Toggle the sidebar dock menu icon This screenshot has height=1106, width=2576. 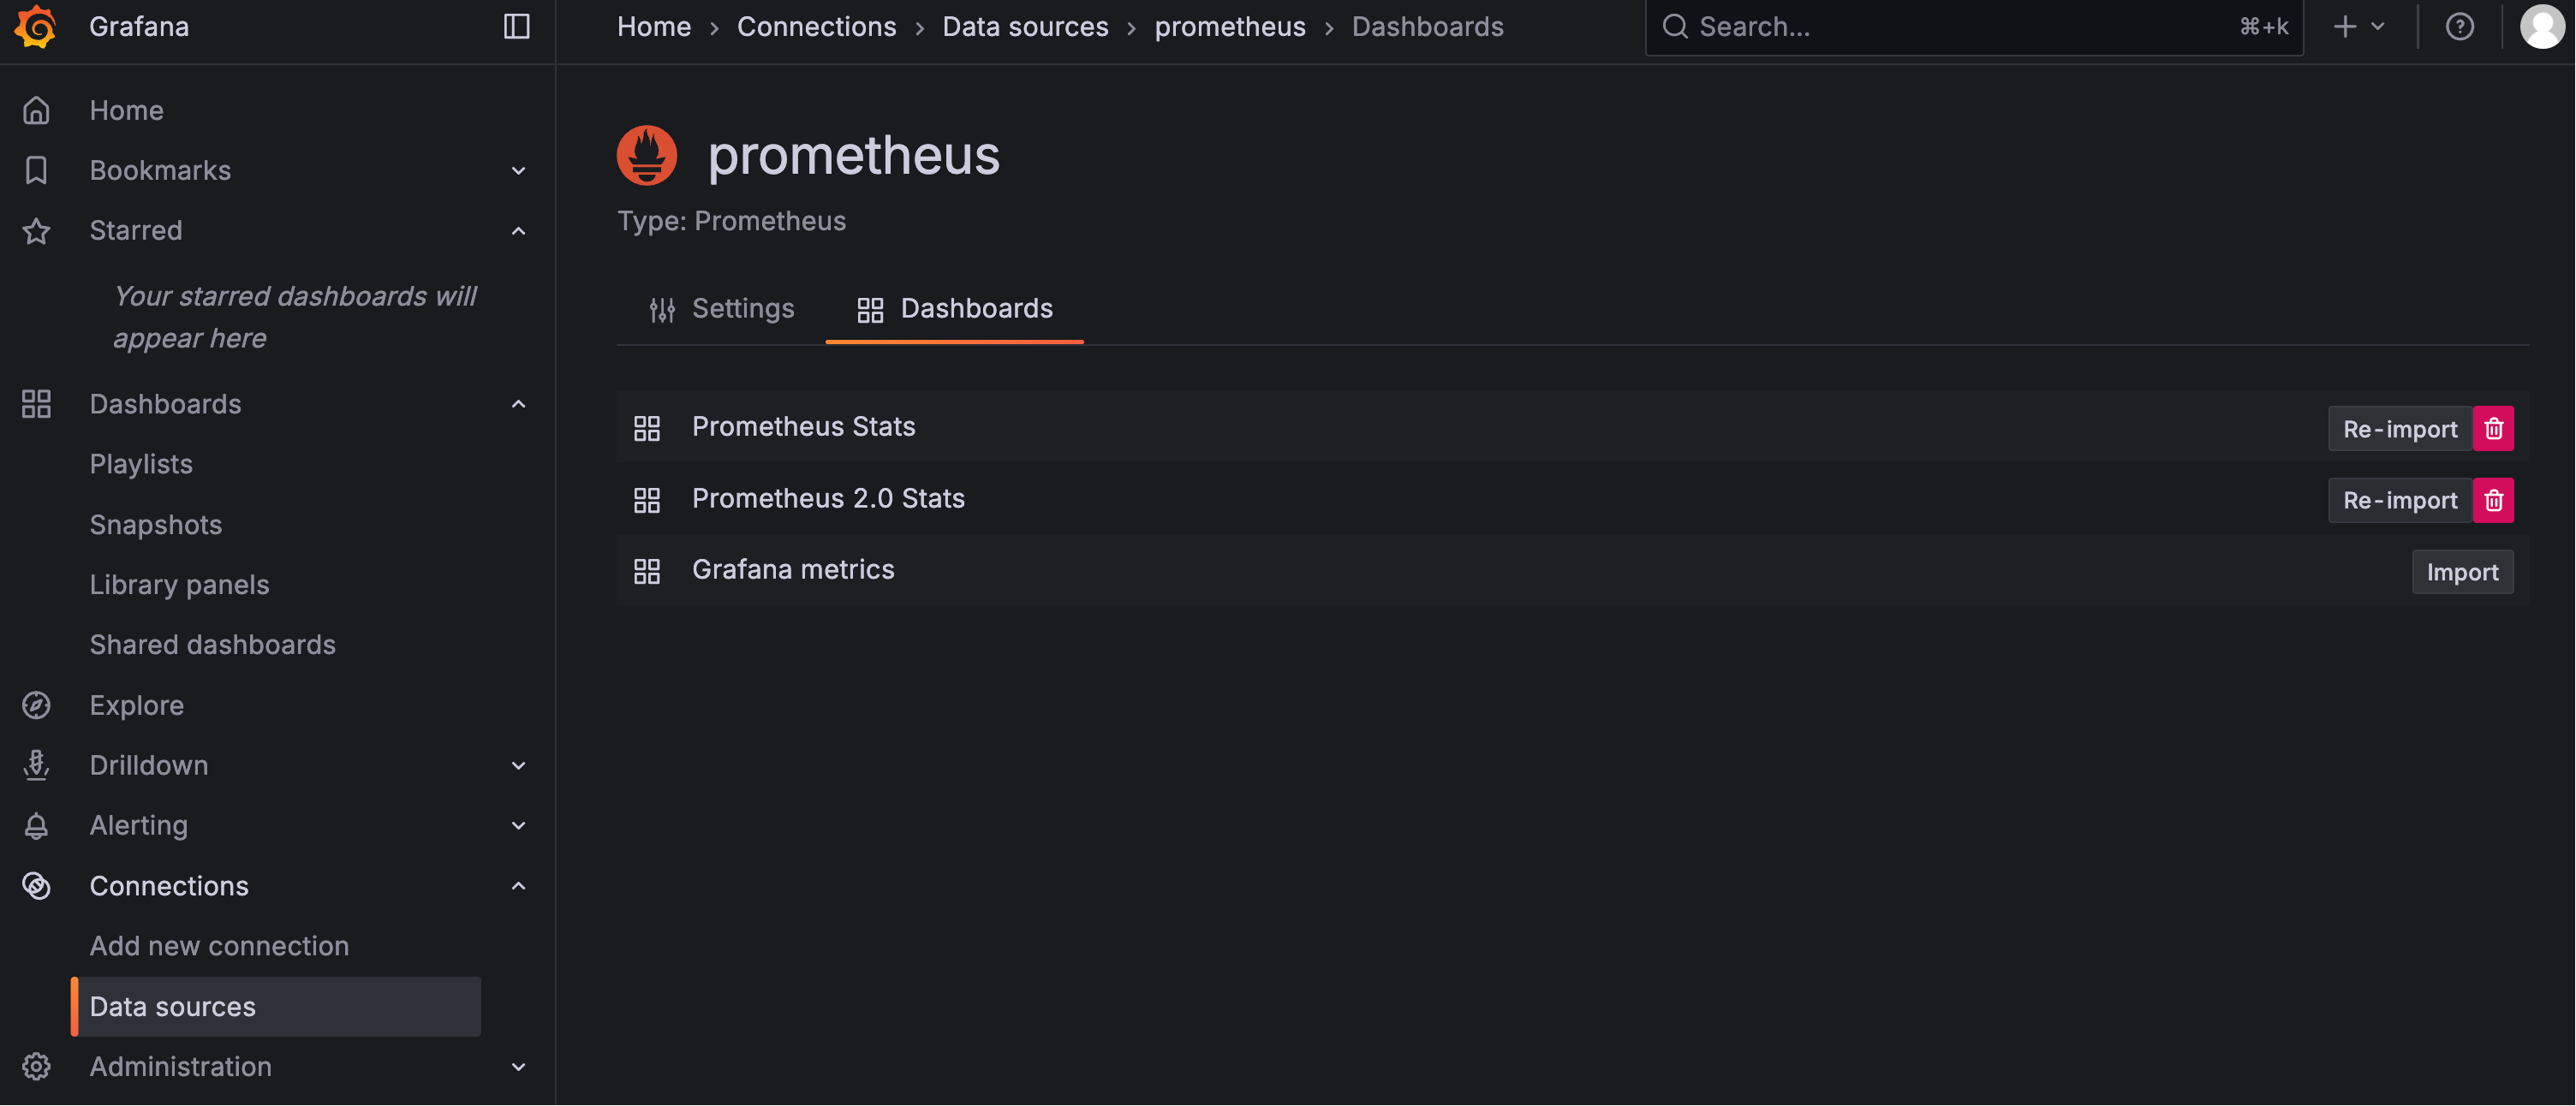pos(516,27)
